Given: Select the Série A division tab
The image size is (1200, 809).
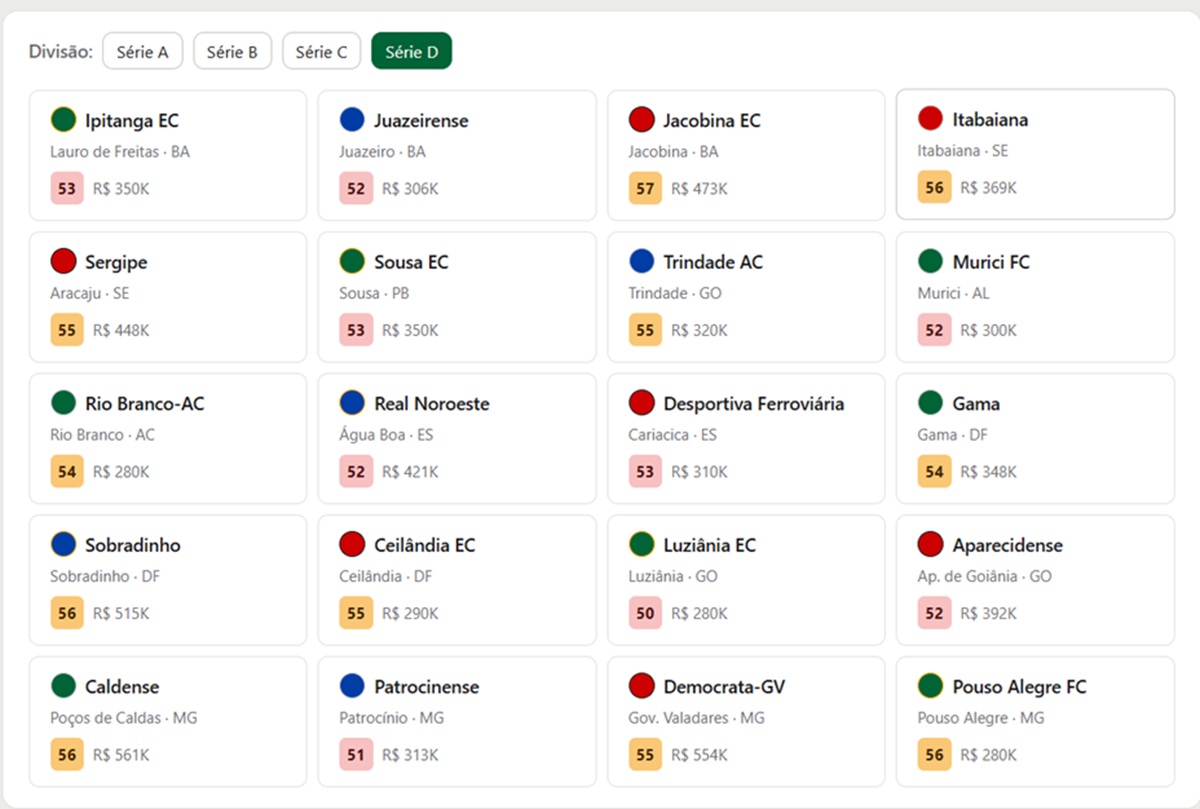Looking at the screenshot, I should click(142, 51).
